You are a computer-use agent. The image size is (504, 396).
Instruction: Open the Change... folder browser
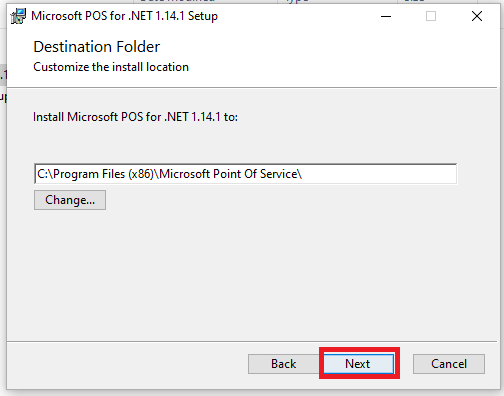(70, 200)
